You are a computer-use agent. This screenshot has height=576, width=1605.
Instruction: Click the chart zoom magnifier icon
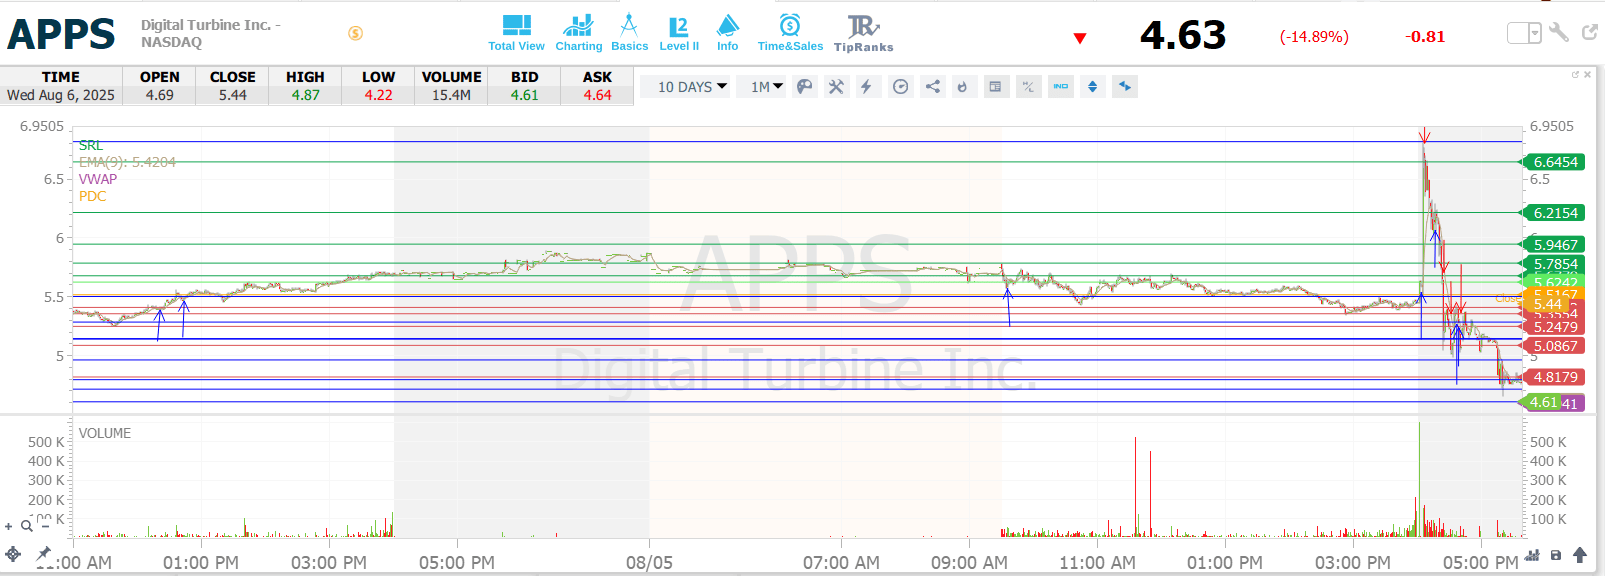[27, 525]
